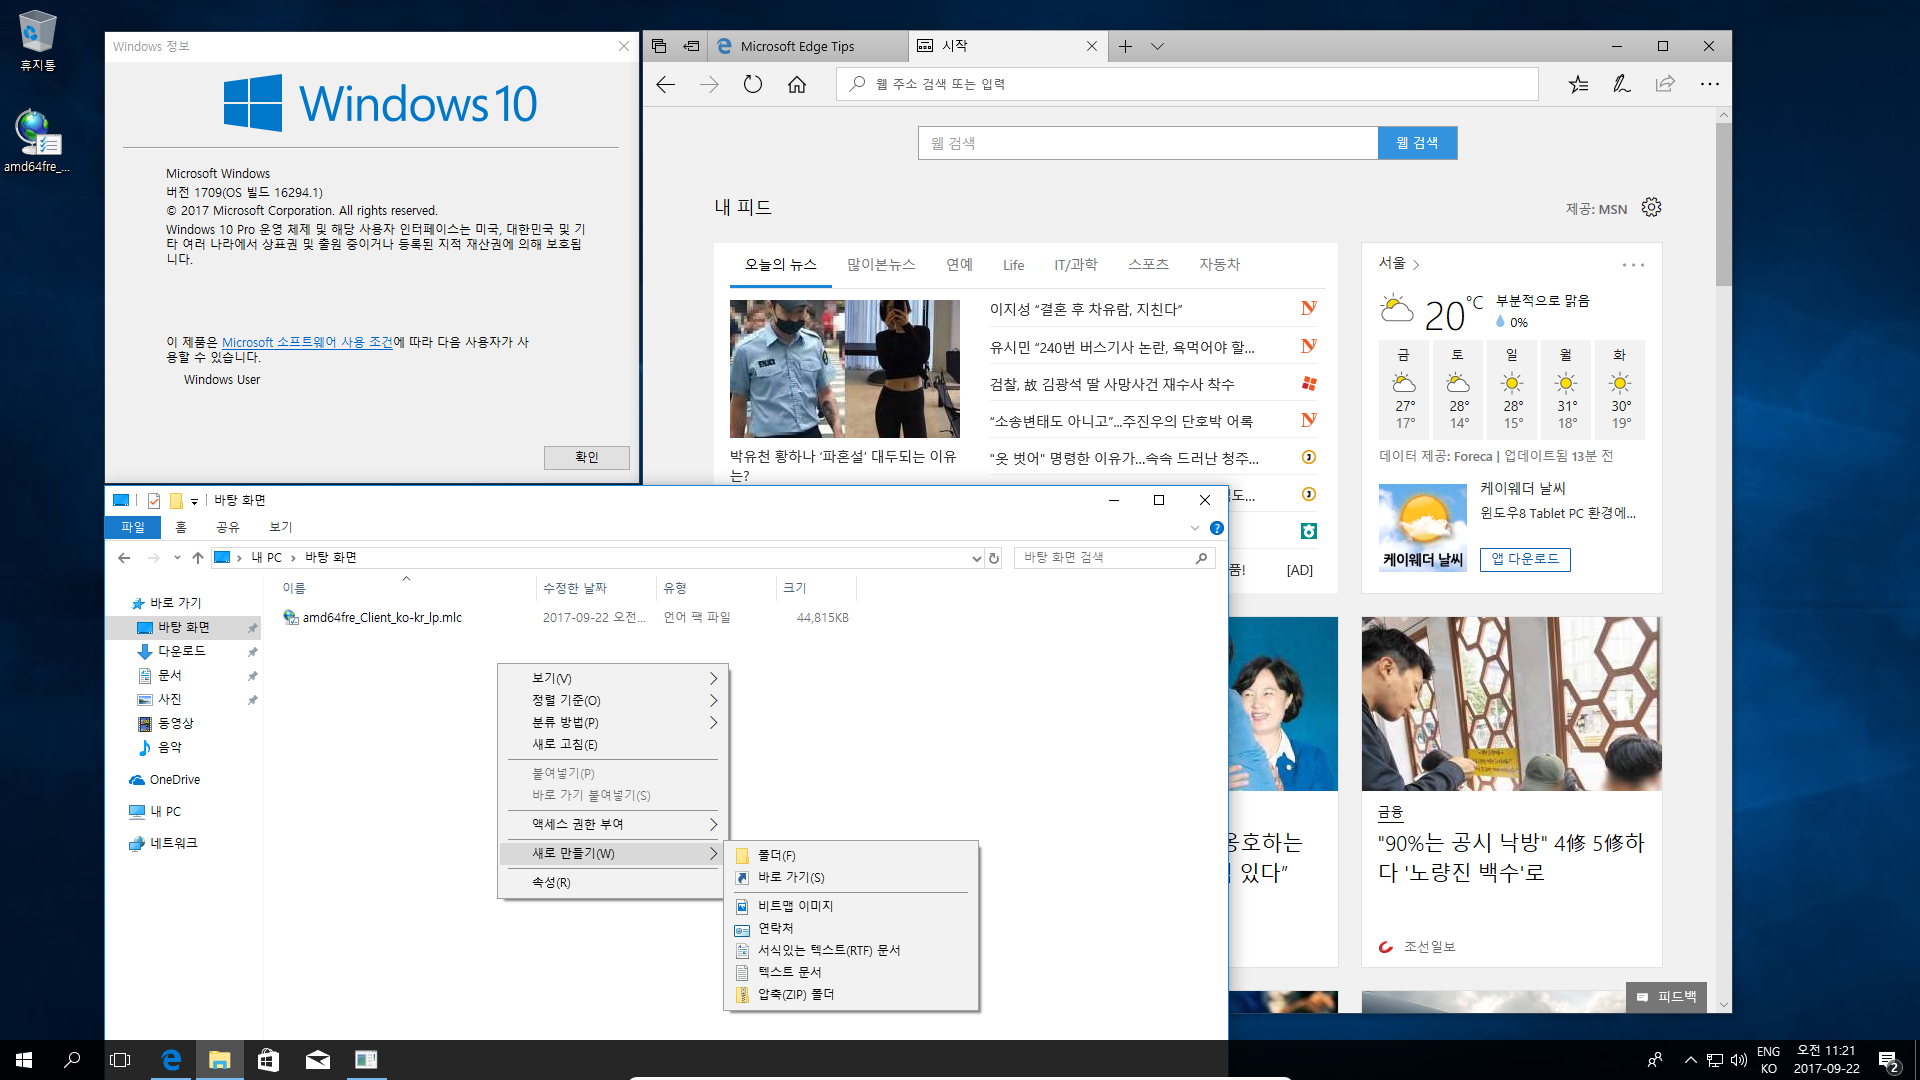The width and height of the screenshot is (1920, 1080).
Task: Click properties checkmark icon in Explorer title bar
Action: tap(154, 500)
